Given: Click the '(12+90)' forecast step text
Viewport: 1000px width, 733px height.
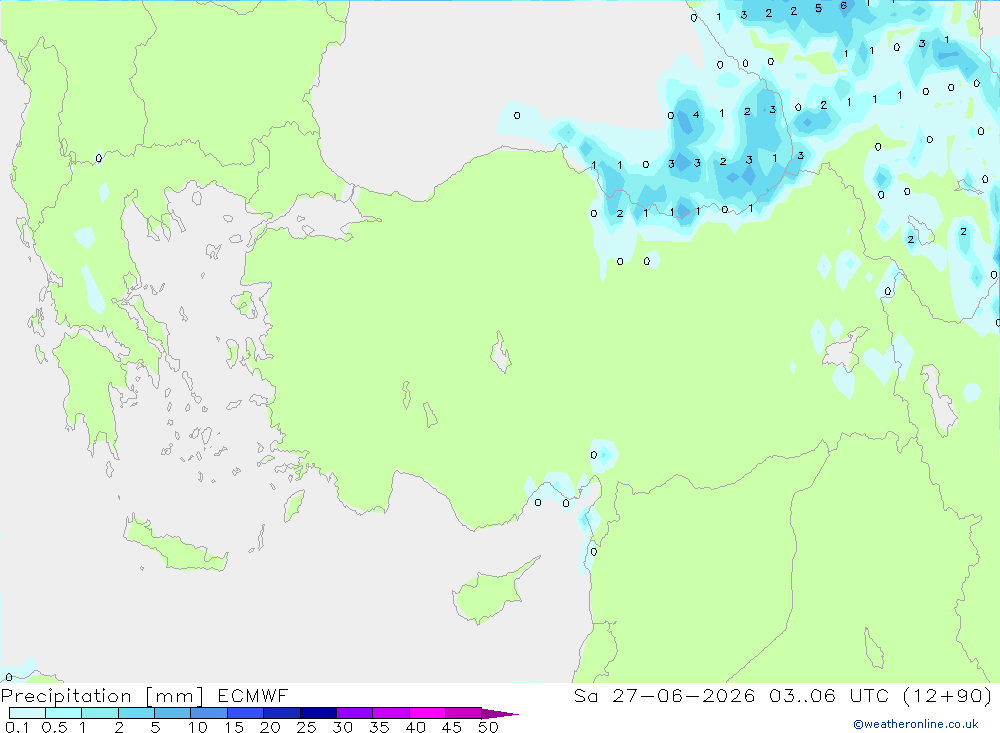Looking at the screenshot, I should point(948,695).
